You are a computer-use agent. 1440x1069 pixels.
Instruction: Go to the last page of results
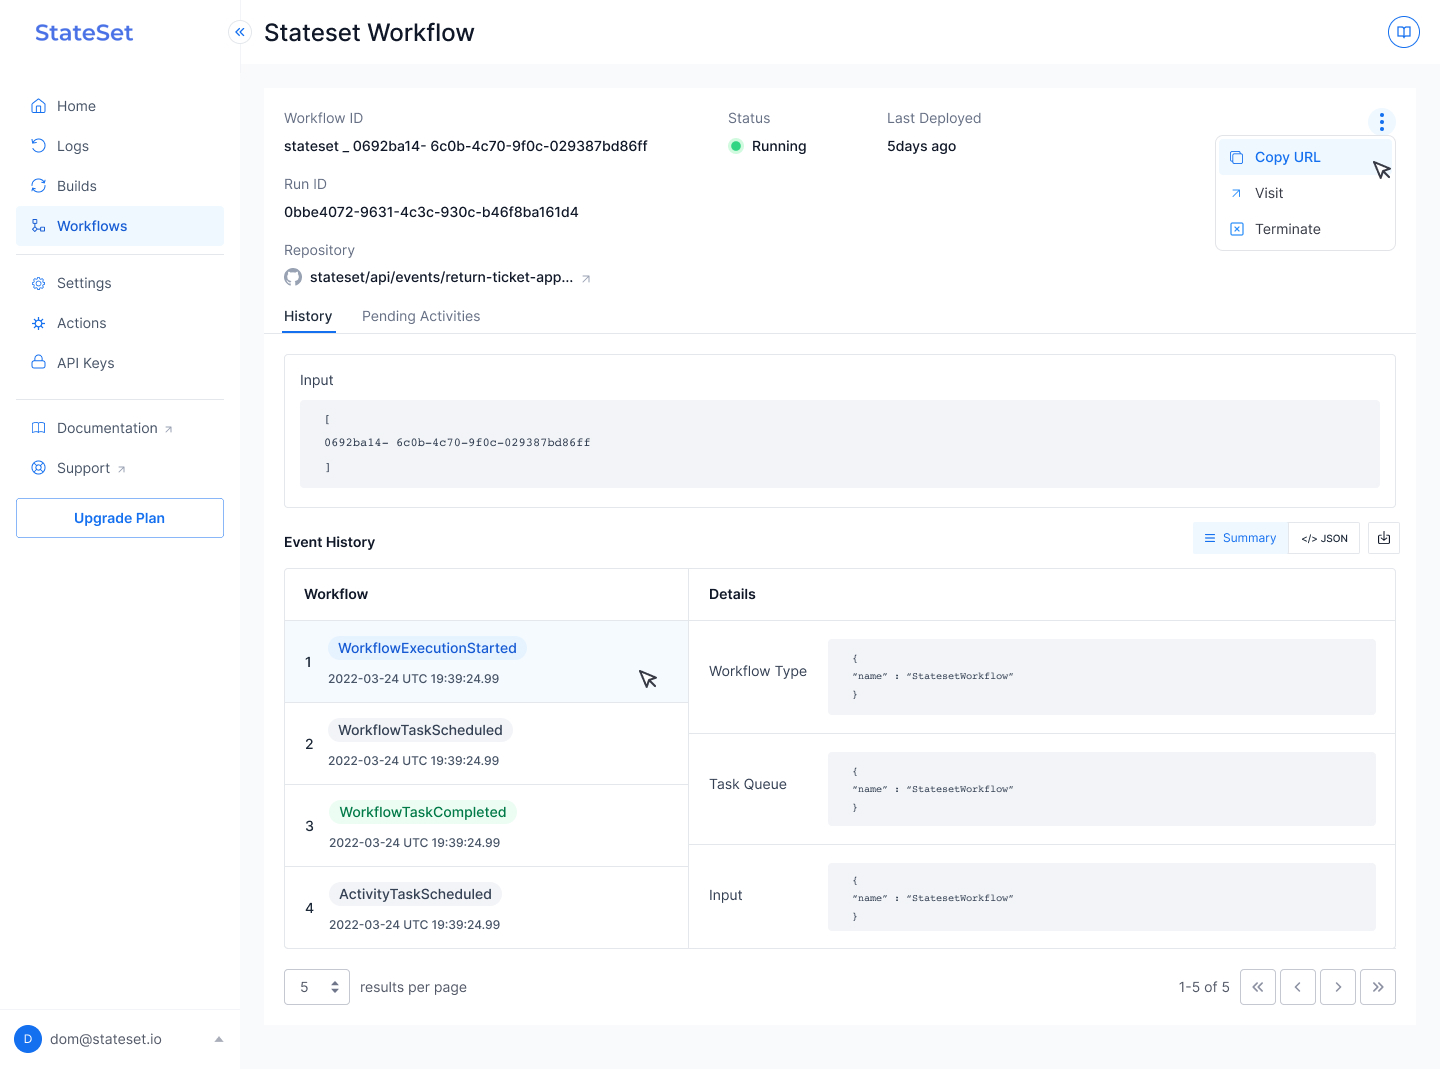(x=1378, y=987)
